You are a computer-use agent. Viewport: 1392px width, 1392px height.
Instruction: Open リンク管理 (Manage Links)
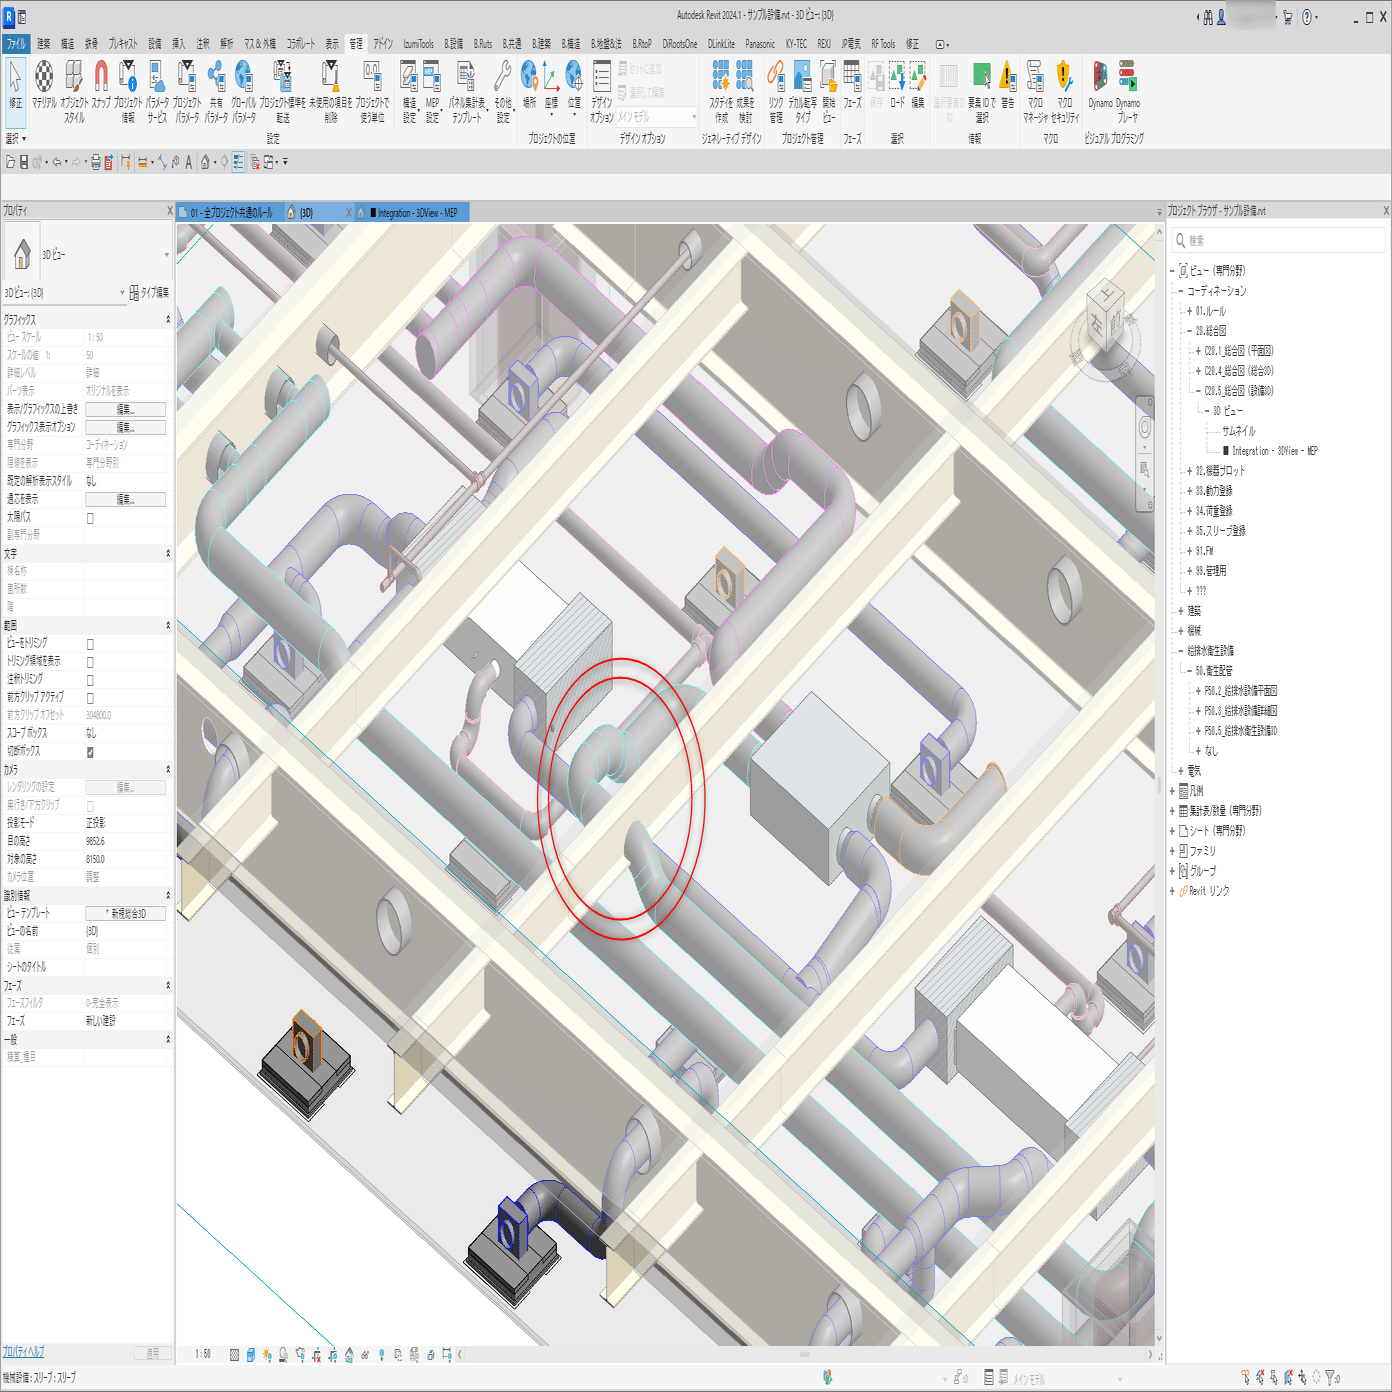point(776,91)
